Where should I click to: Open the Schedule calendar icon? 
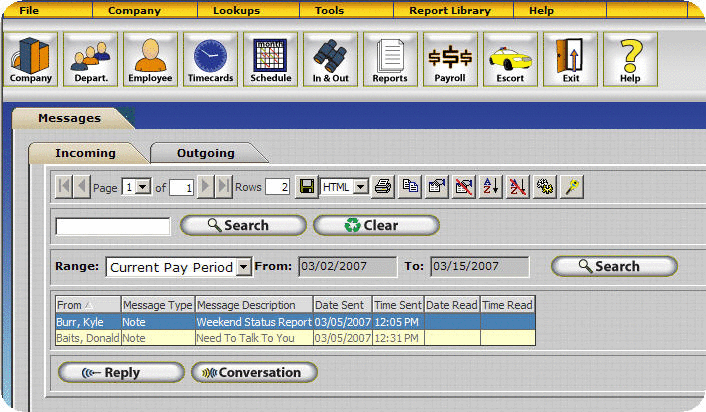[270, 58]
